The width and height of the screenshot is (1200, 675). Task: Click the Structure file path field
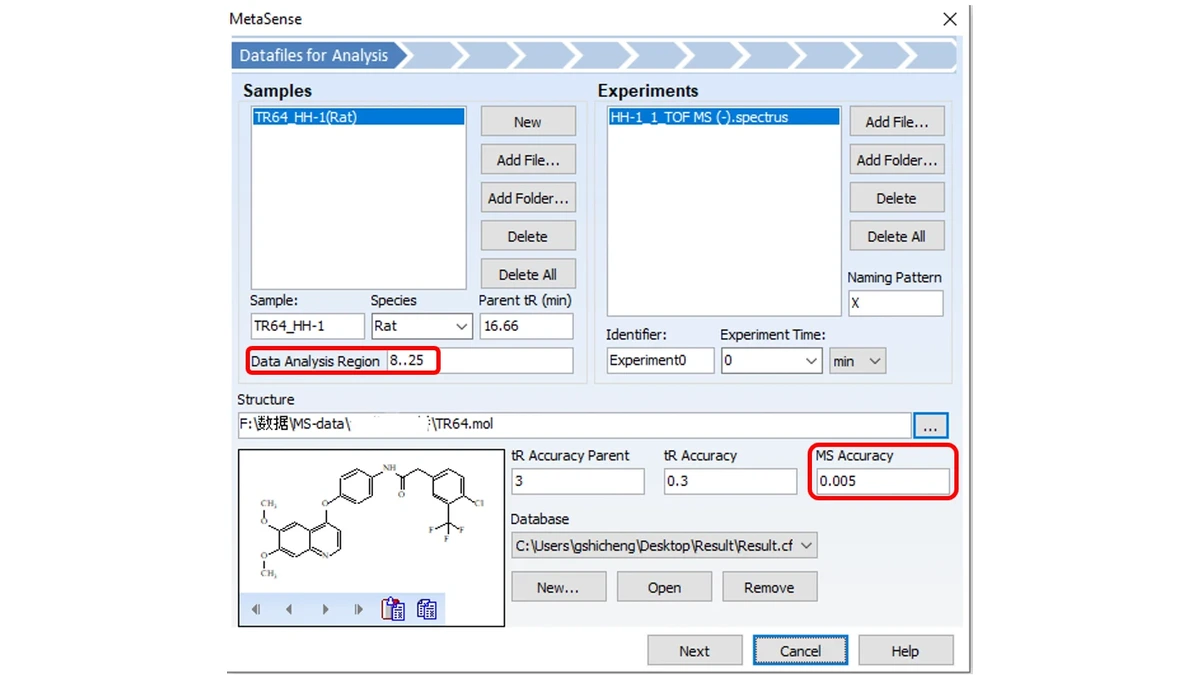(575, 425)
